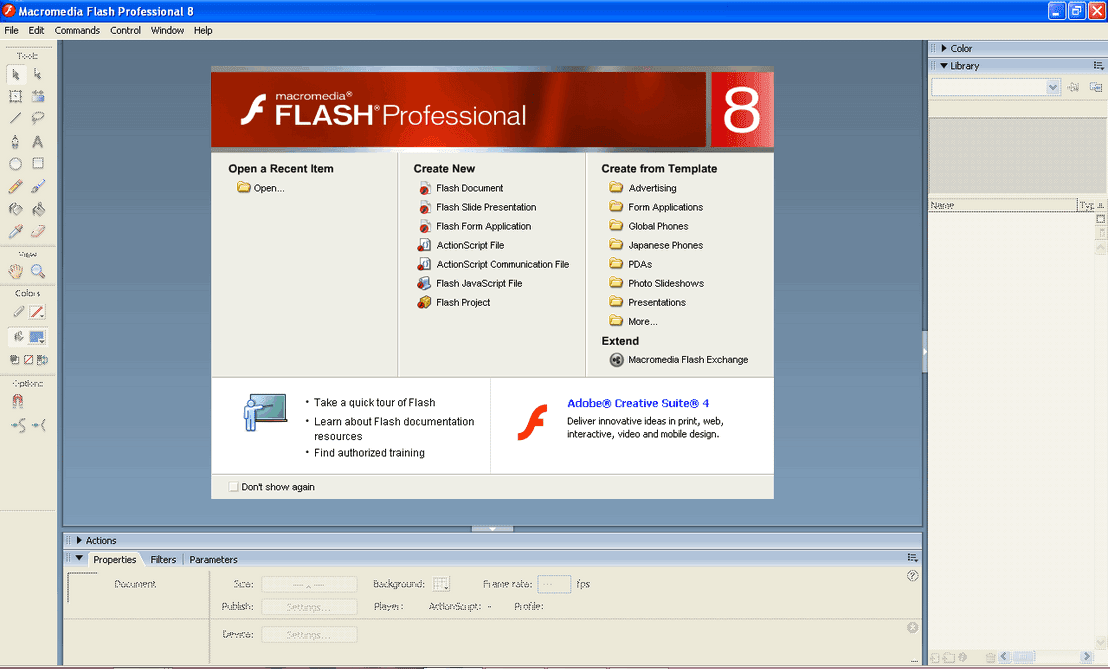This screenshot has height=669, width=1110.
Task: Collapse the Properties panel triangle
Action: 79,559
